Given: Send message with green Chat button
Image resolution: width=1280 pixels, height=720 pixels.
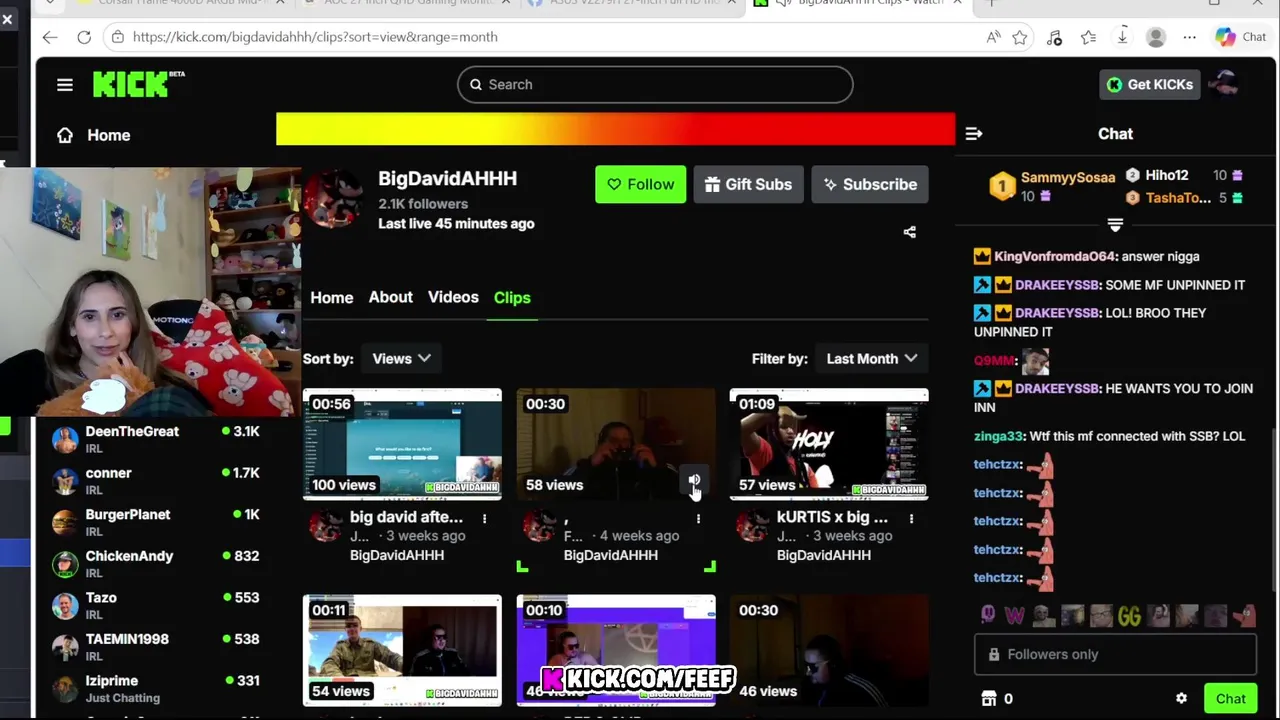Looking at the screenshot, I should pyautogui.click(x=1231, y=699).
